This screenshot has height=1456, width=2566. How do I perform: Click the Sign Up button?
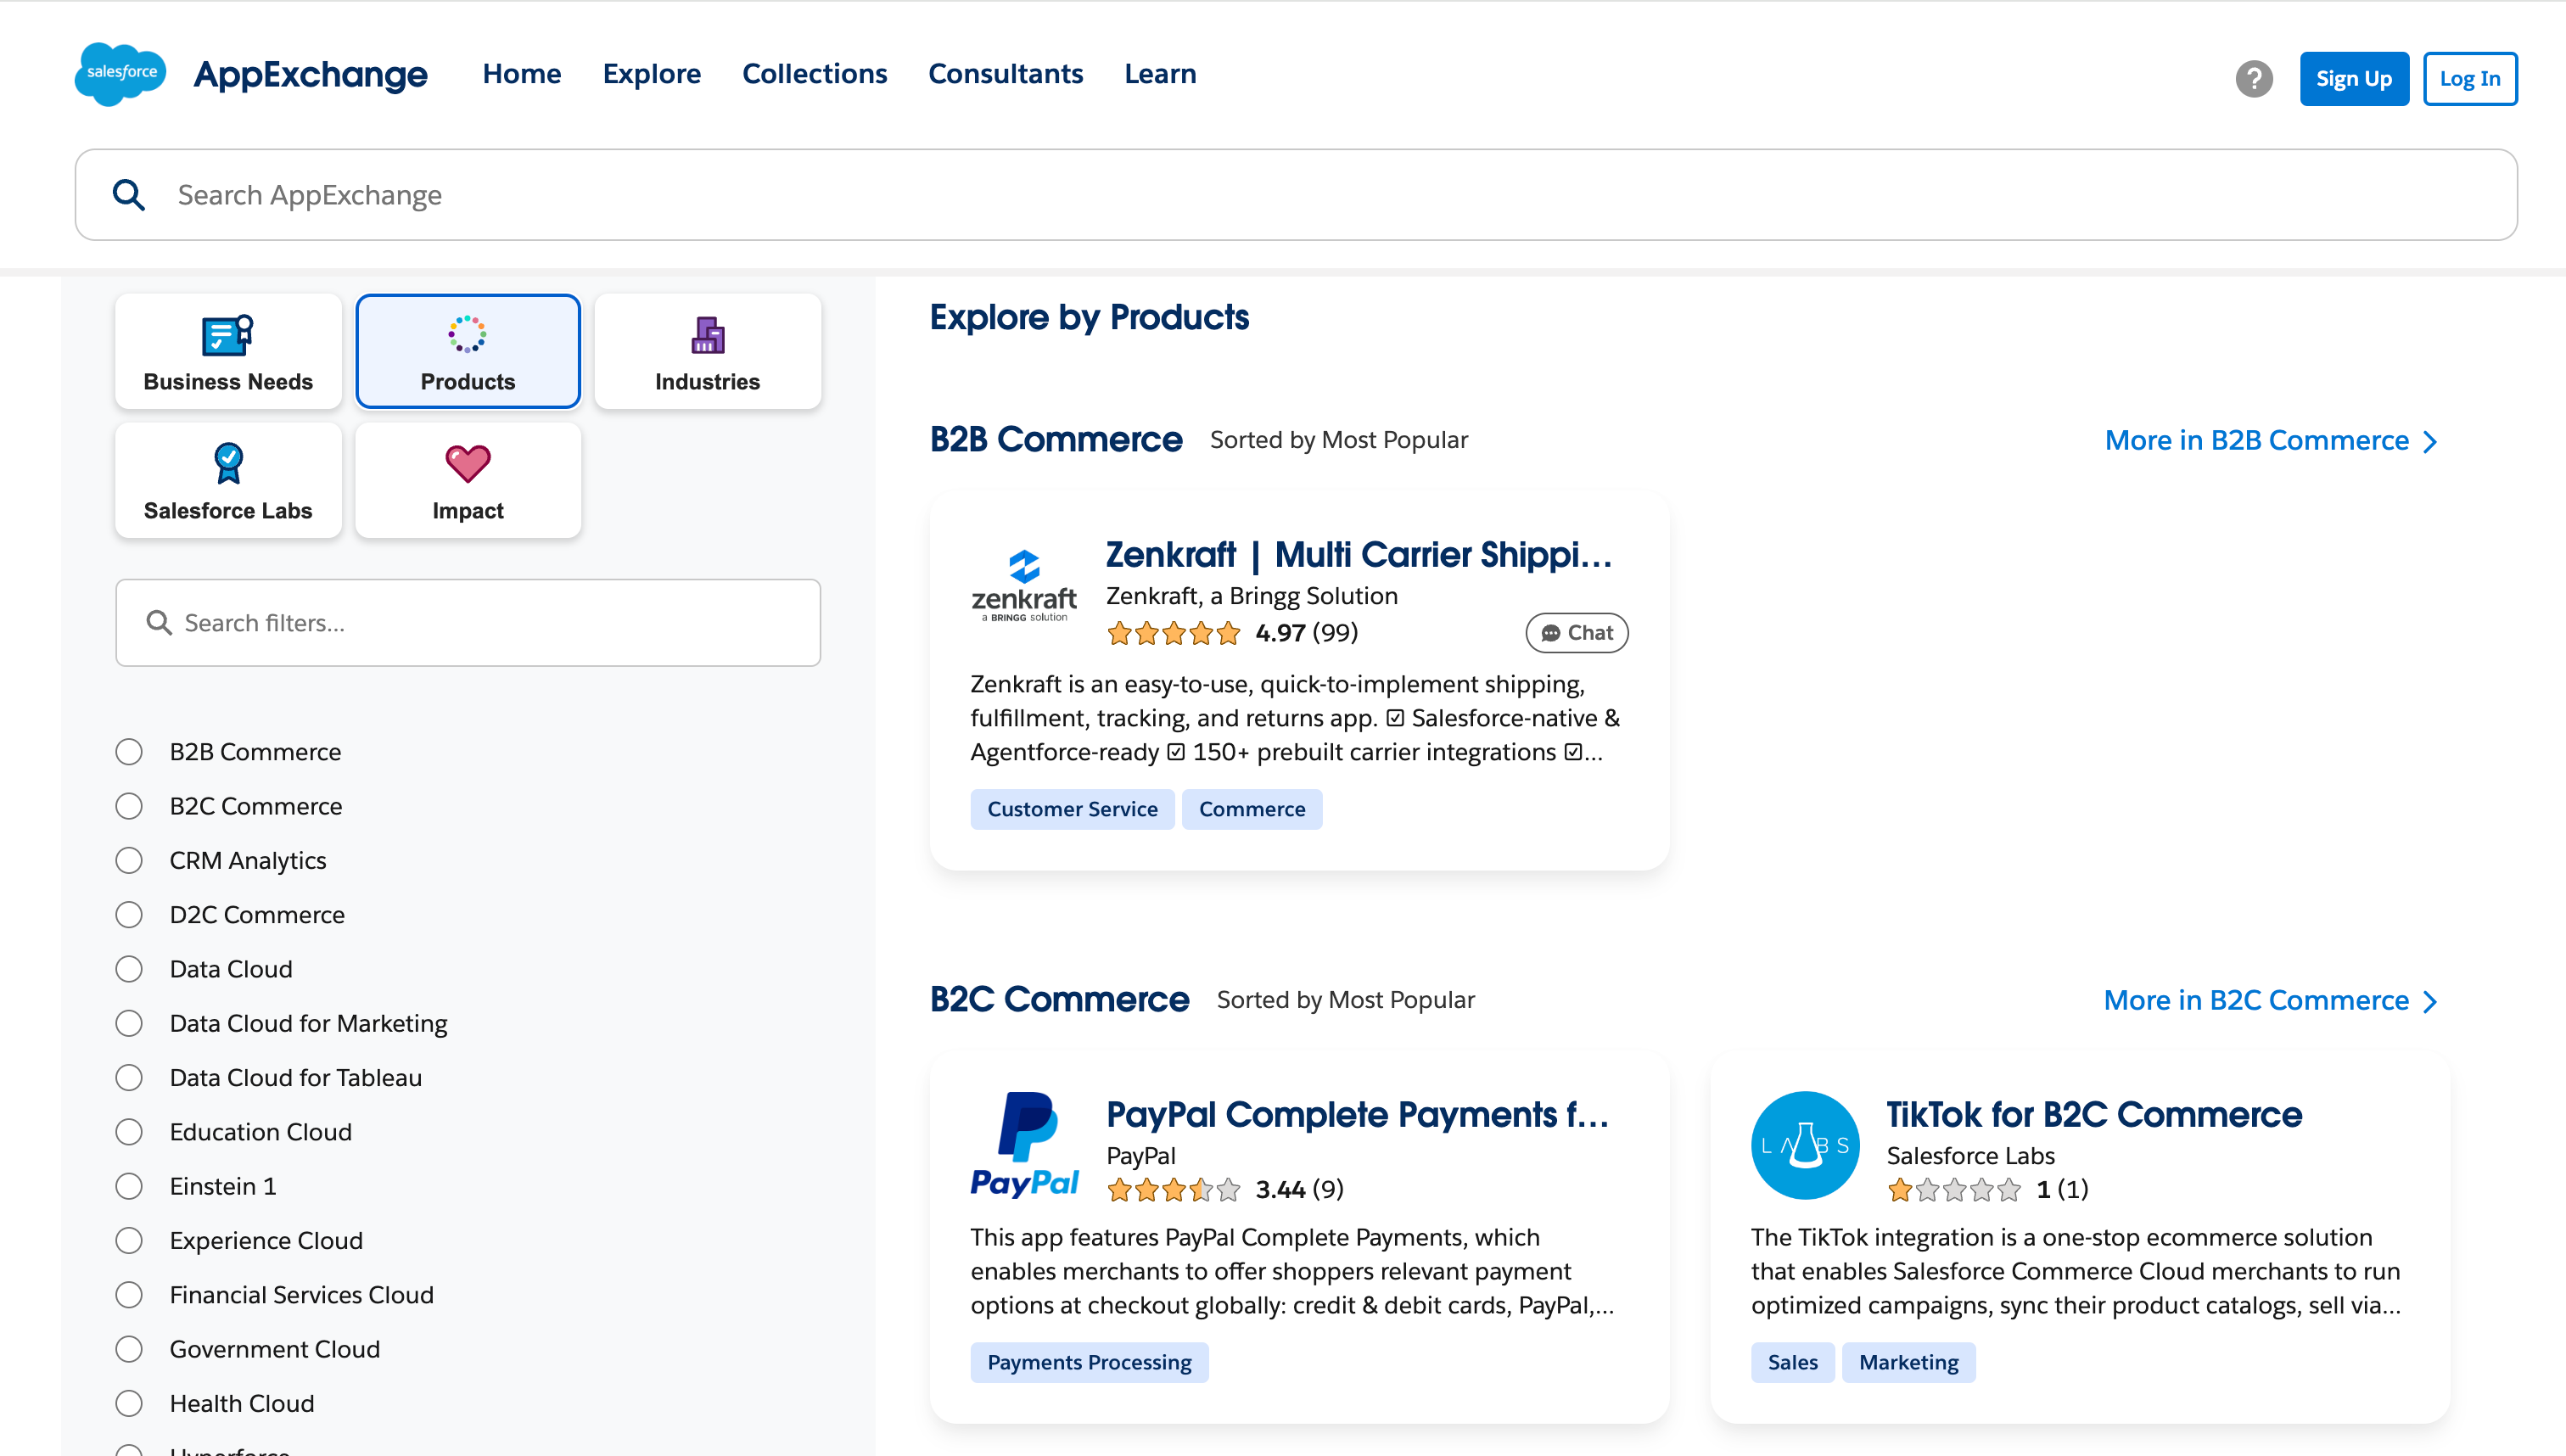(2353, 77)
